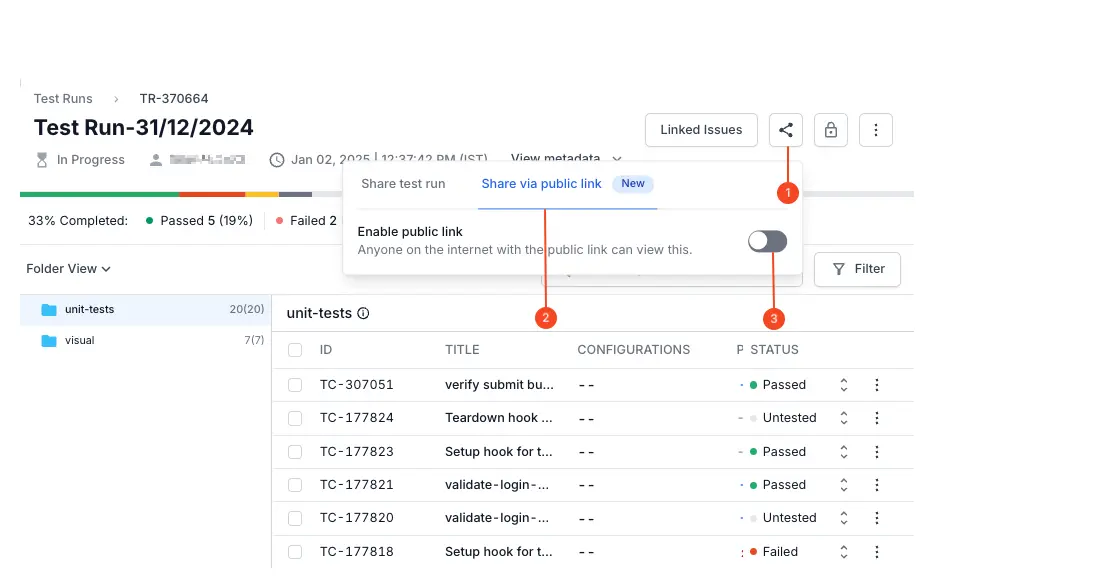
Task: Tick checkbox for TC-177824
Action: [x=295, y=418]
